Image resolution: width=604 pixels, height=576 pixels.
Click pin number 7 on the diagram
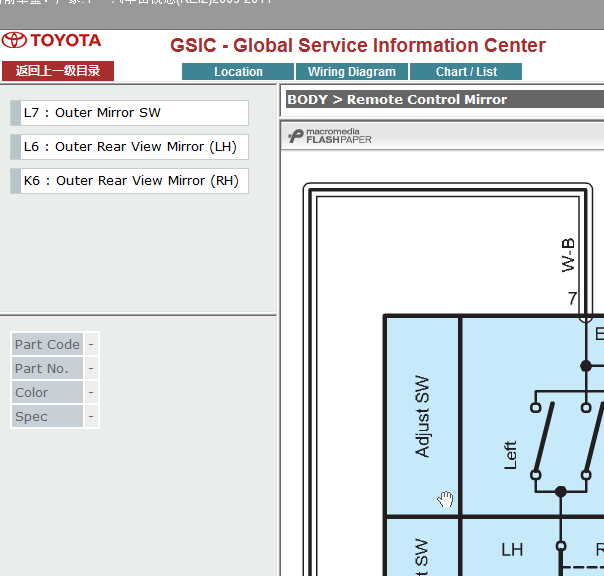(x=572, y=298)
